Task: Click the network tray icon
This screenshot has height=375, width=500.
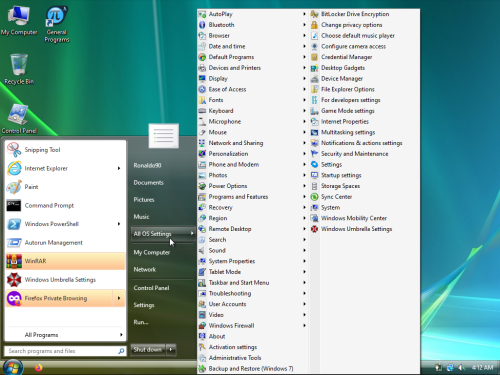Action: point(450,367)
